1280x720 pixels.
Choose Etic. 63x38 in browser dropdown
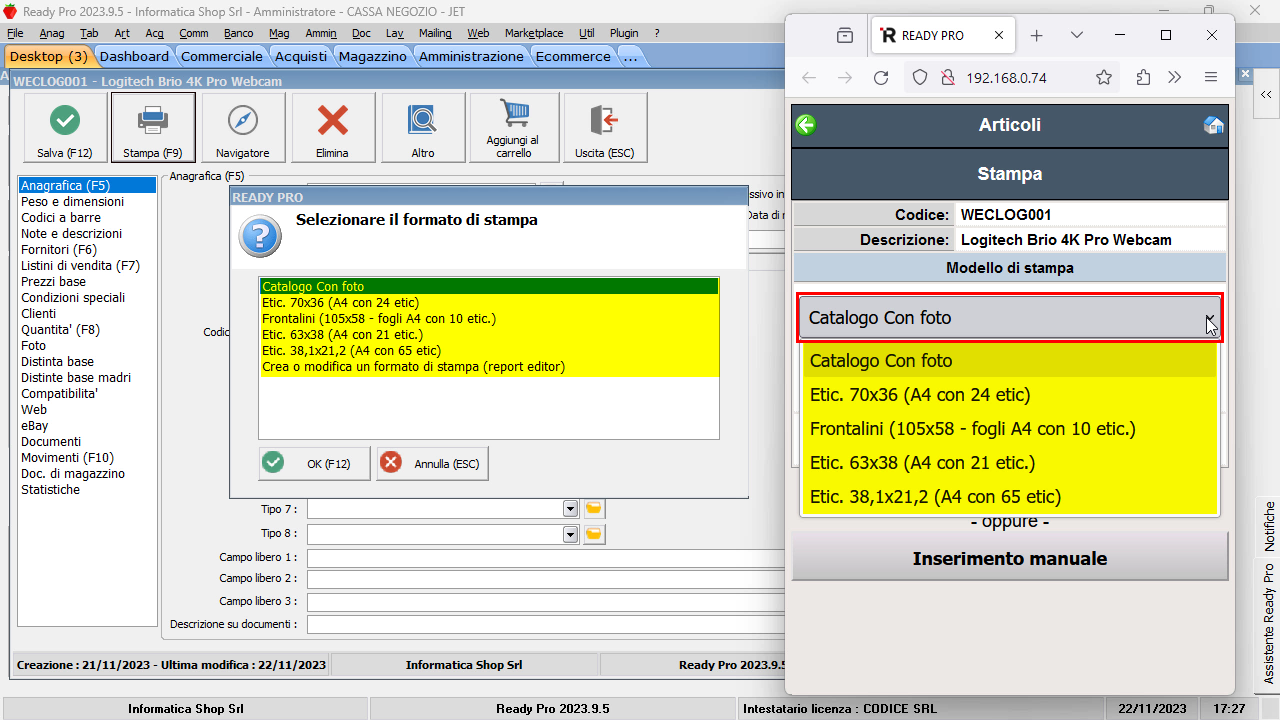tap(1009, 463)
